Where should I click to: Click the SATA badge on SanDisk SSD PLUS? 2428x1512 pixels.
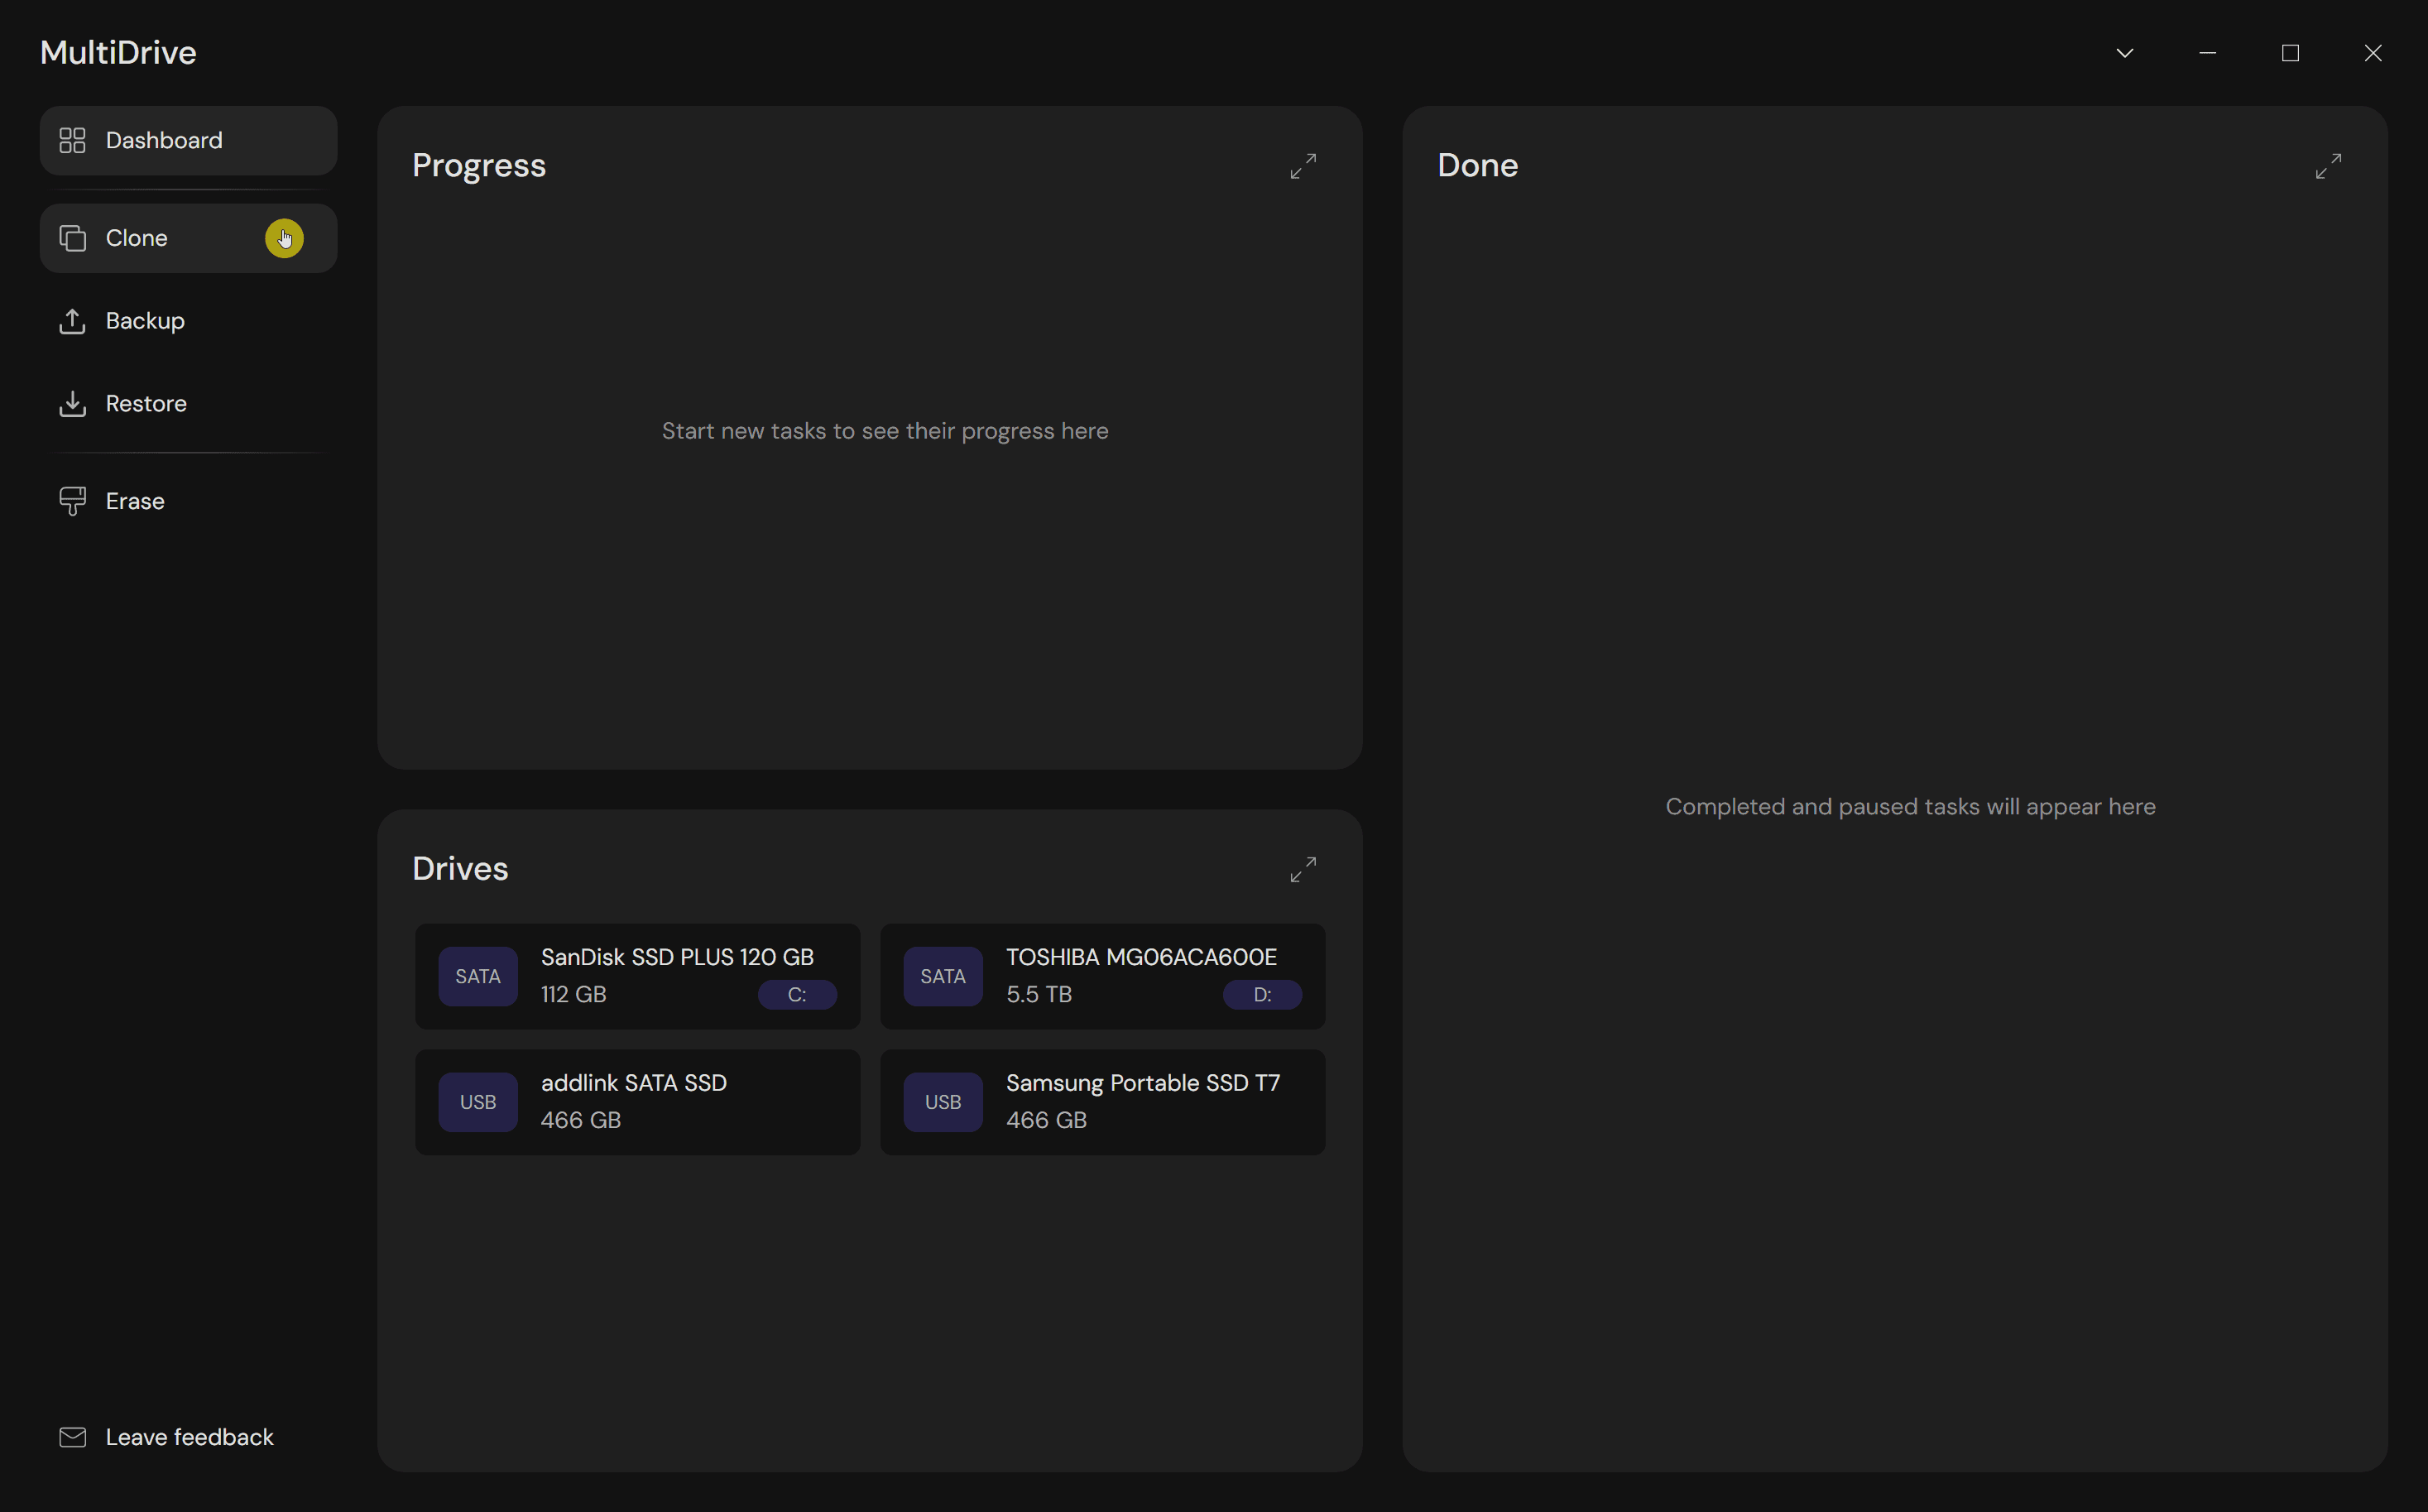[477, 976]
